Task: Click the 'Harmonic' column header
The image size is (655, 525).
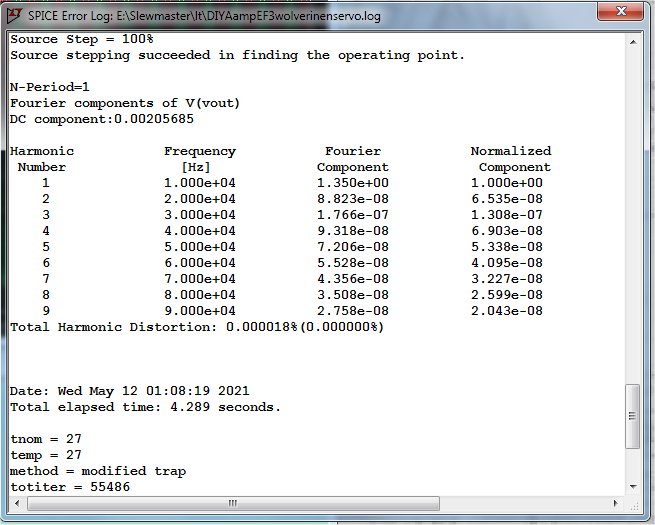Action: coord(42,151)
